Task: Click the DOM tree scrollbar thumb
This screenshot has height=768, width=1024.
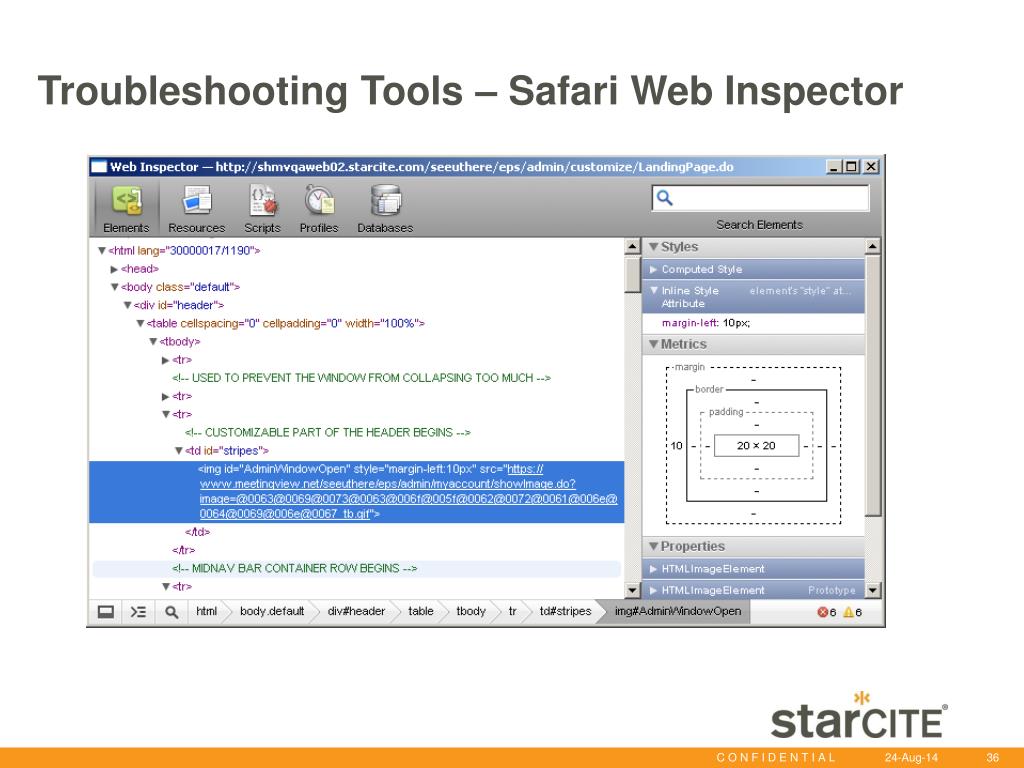Action: tap(632, 275)
